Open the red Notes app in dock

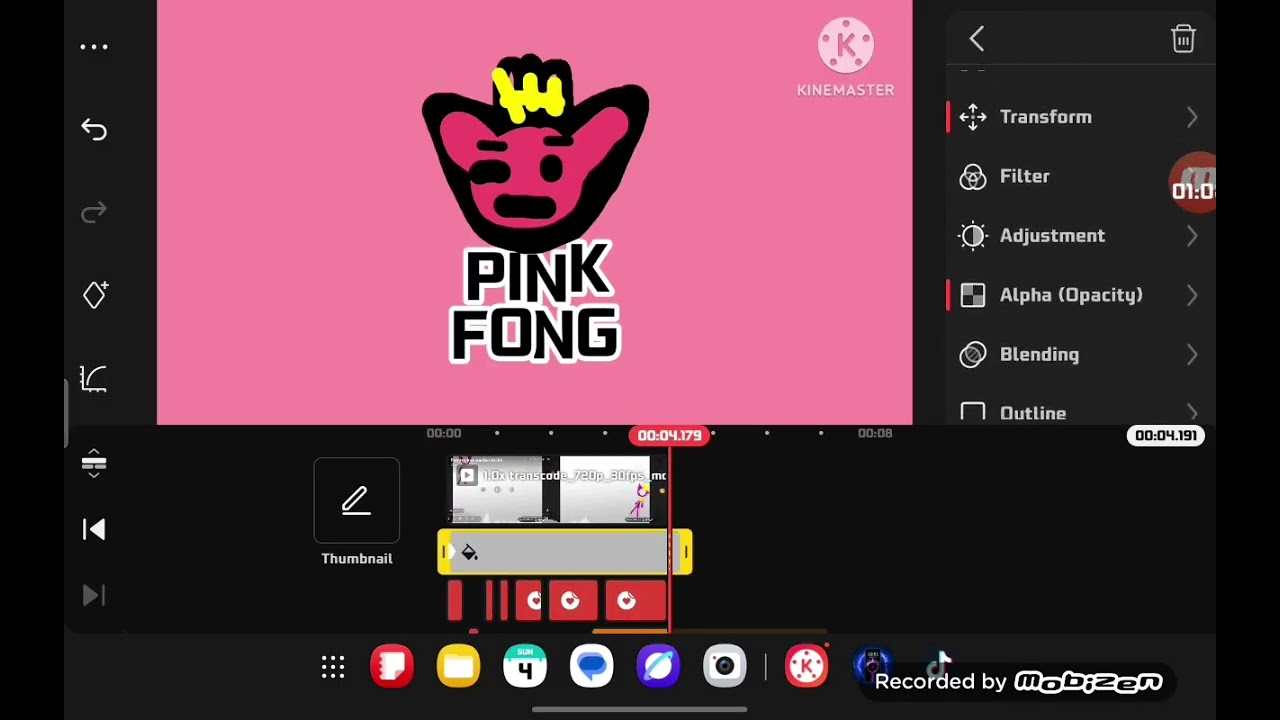pos(392,667)
